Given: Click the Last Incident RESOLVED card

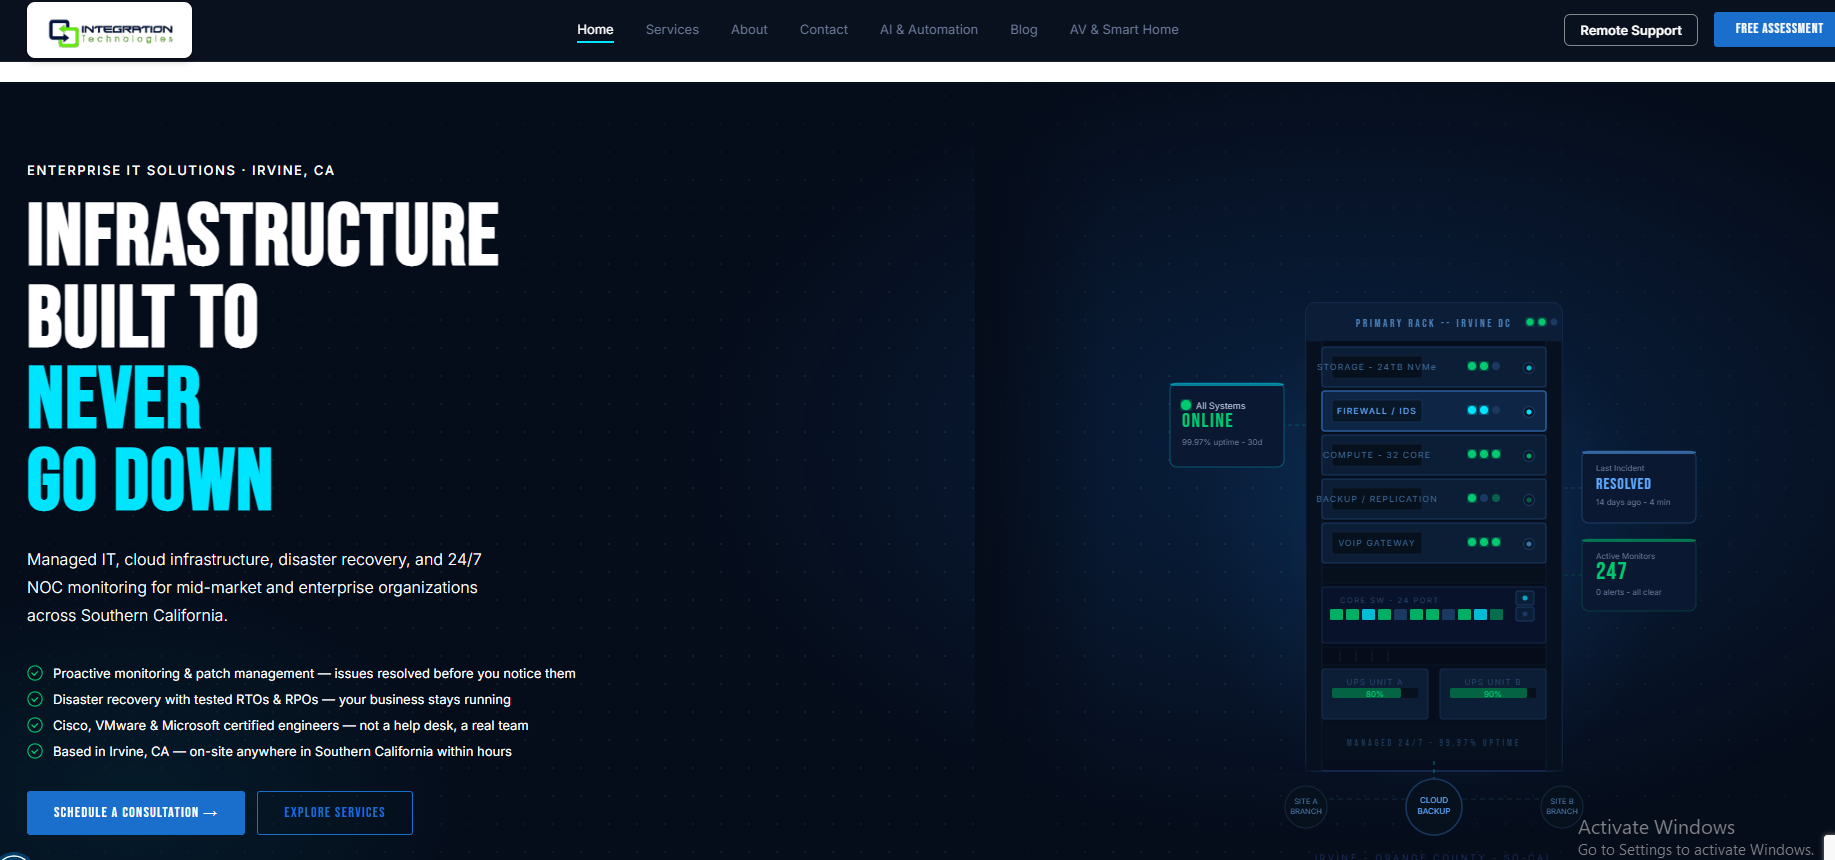Looking at the screenshot, I should click(x=1639, y=487).
